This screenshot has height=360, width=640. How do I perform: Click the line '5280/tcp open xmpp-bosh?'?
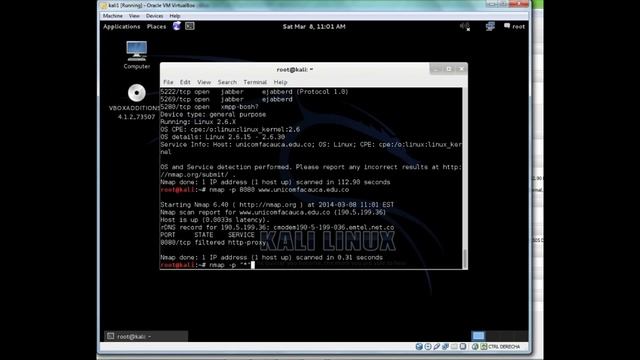pyautogui.click(x=209, y=107)
